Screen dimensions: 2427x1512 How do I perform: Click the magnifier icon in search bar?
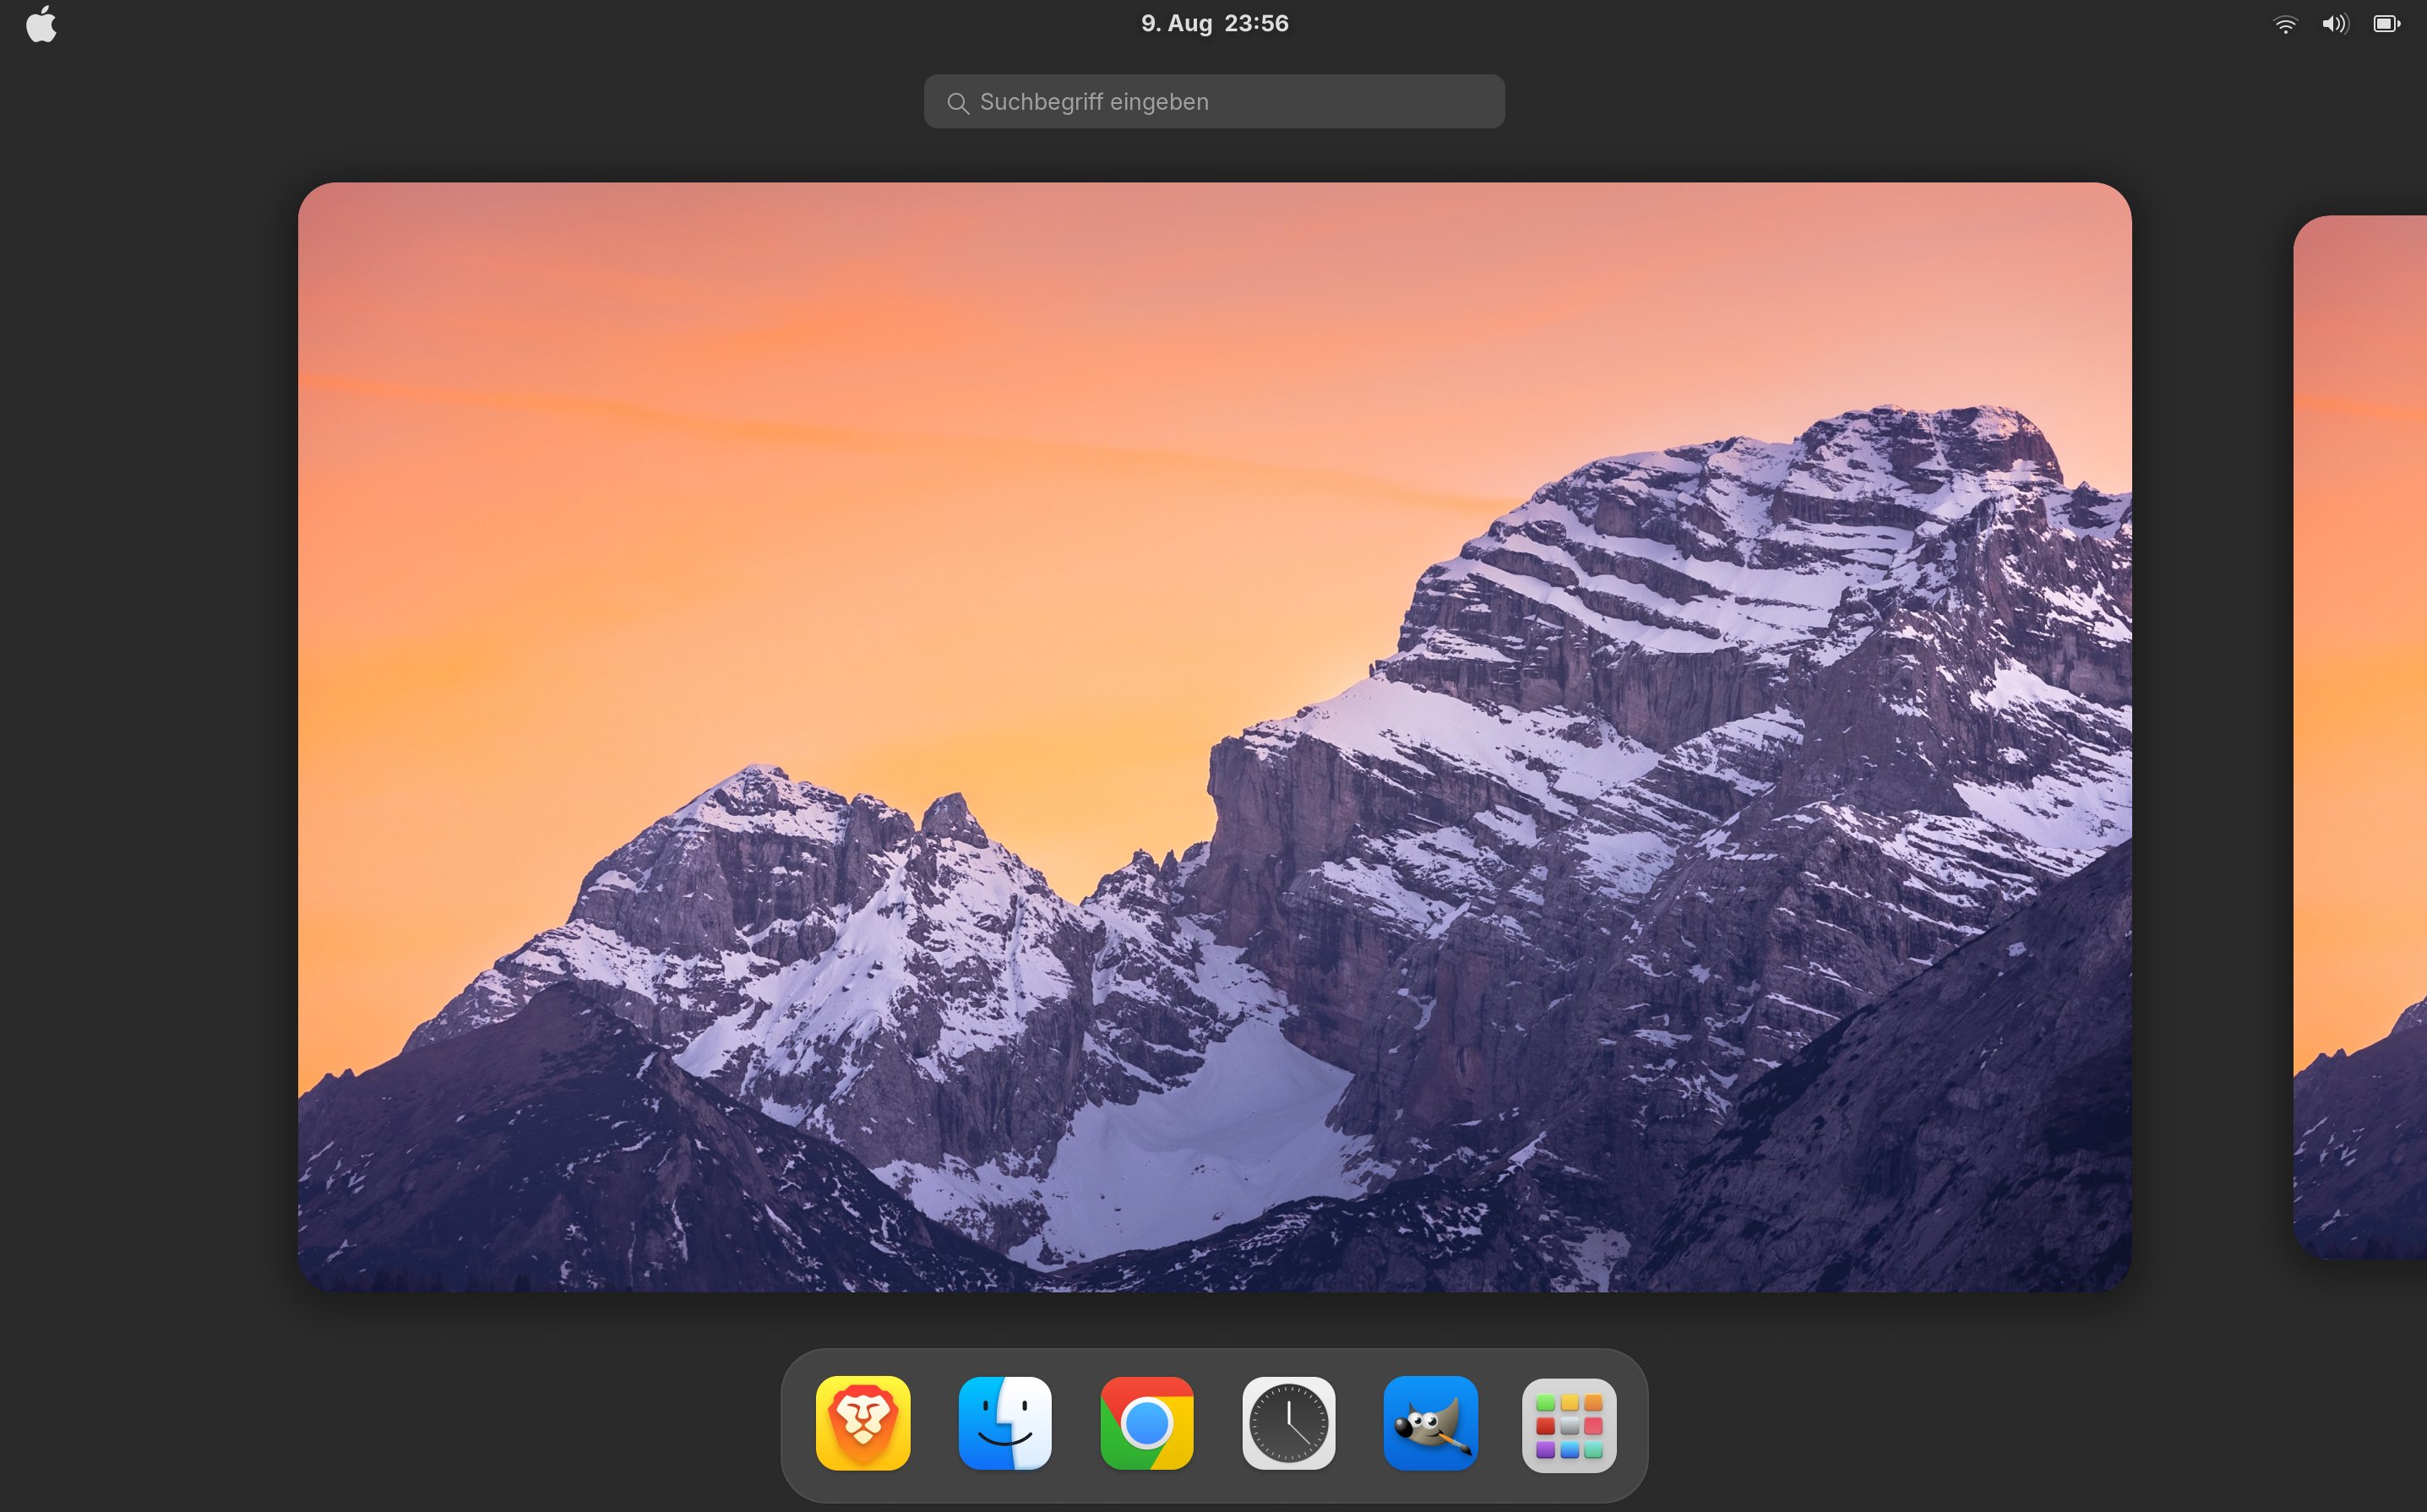(957, 103)
